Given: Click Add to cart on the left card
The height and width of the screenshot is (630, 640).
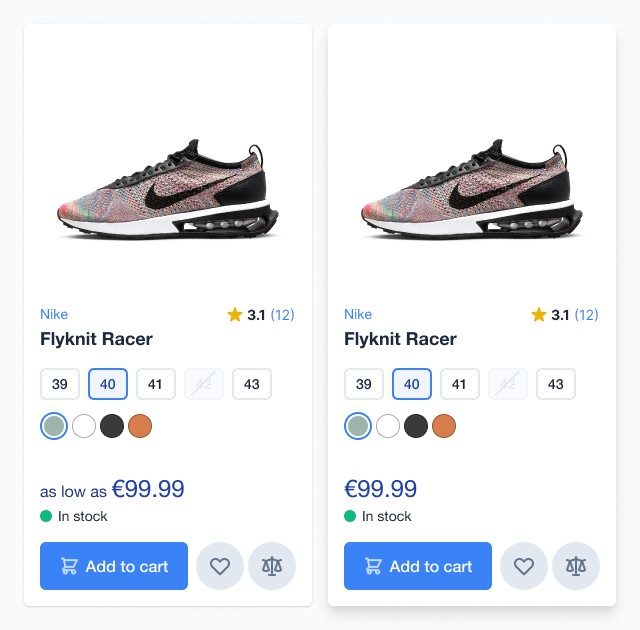Looking at the screenshot, I should (x=114, y=566).
